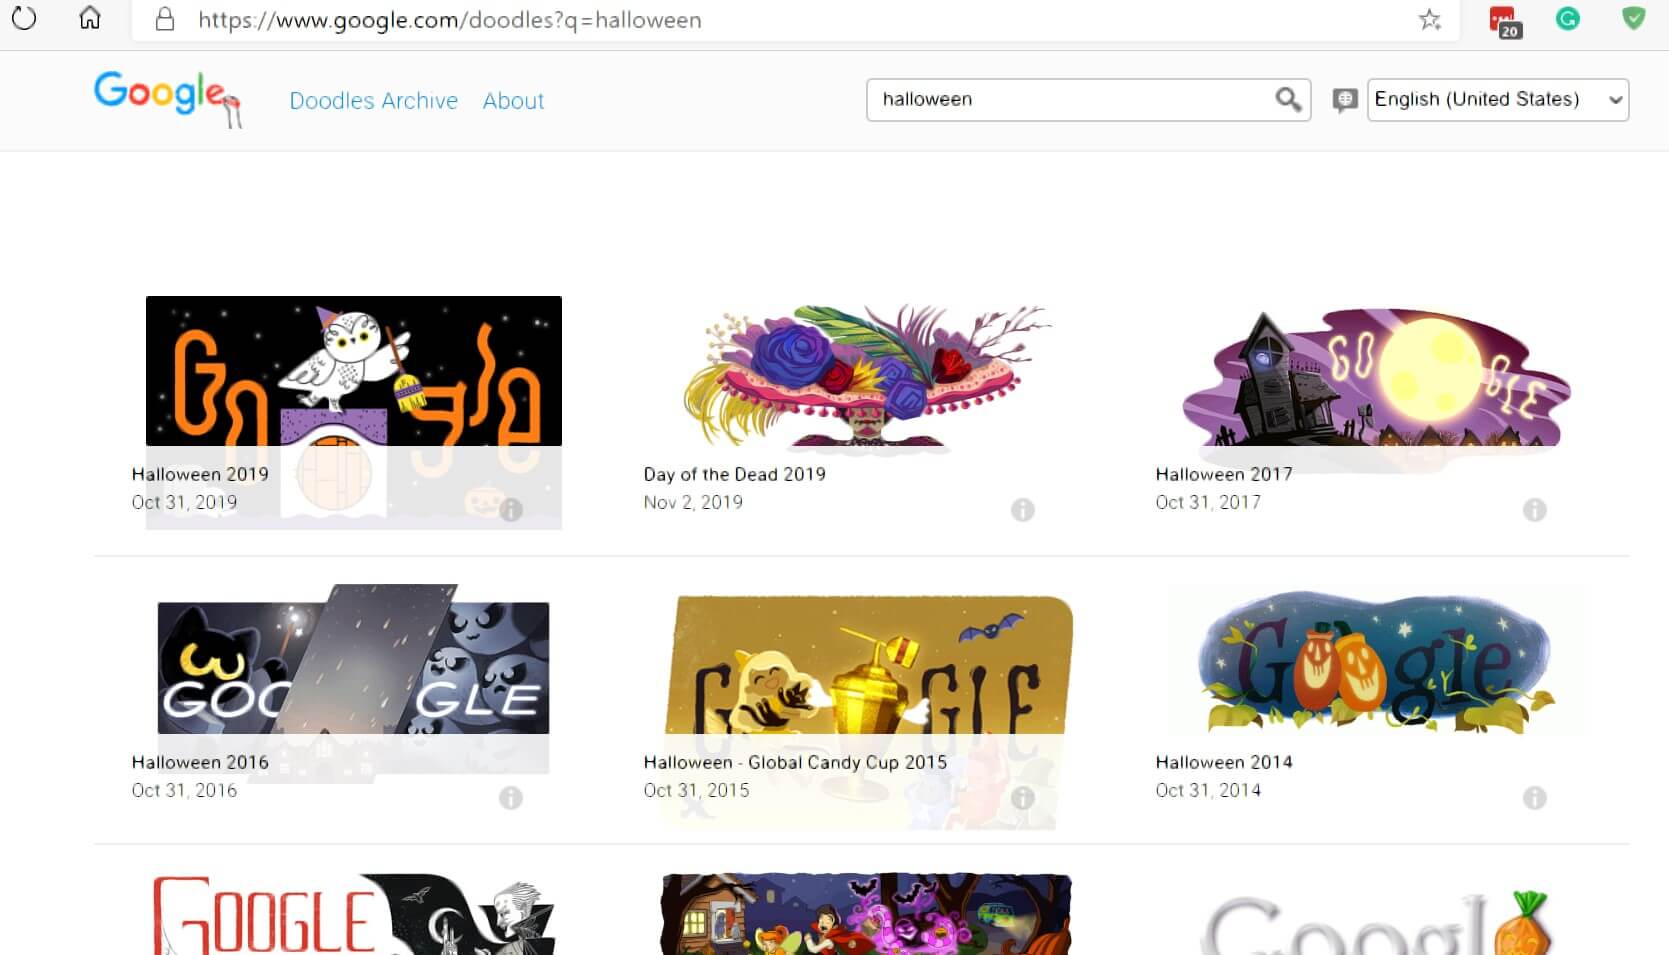
Task: Show info for Halloween 2017 doodle
Action: click(1534, 510)
